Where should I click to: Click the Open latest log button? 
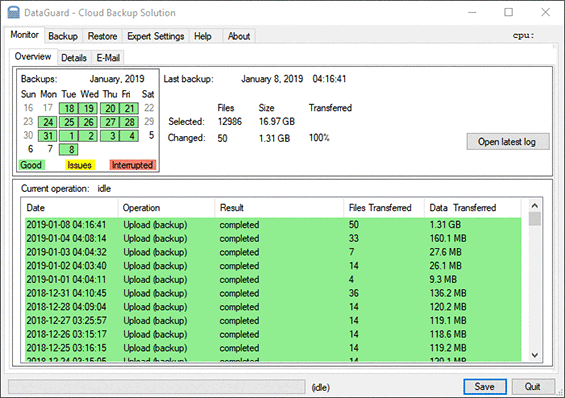pos(508,142)
